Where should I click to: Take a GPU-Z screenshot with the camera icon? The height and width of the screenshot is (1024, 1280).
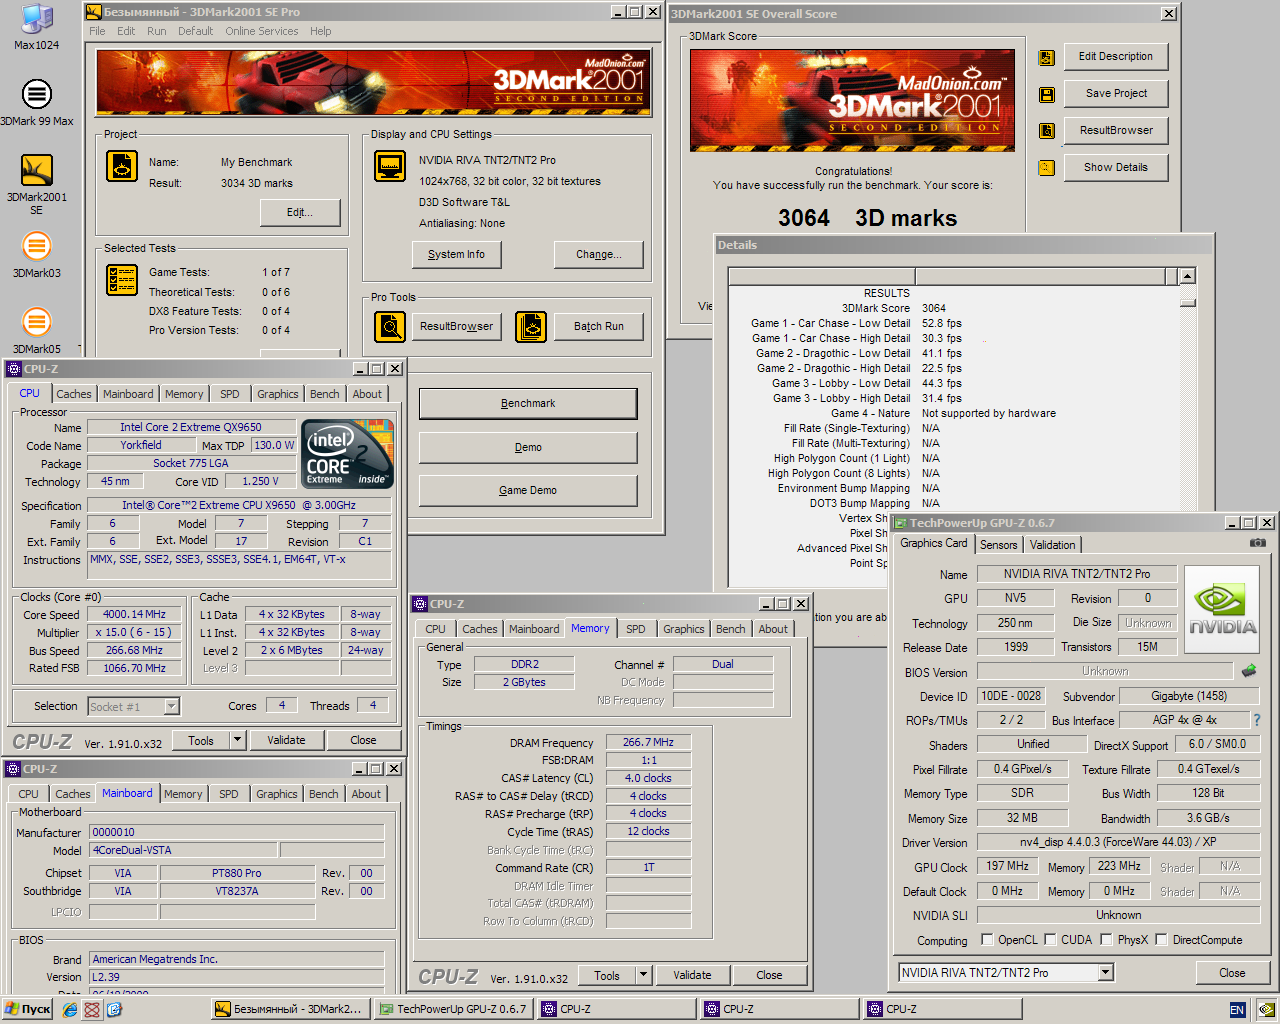point(1258,543)
